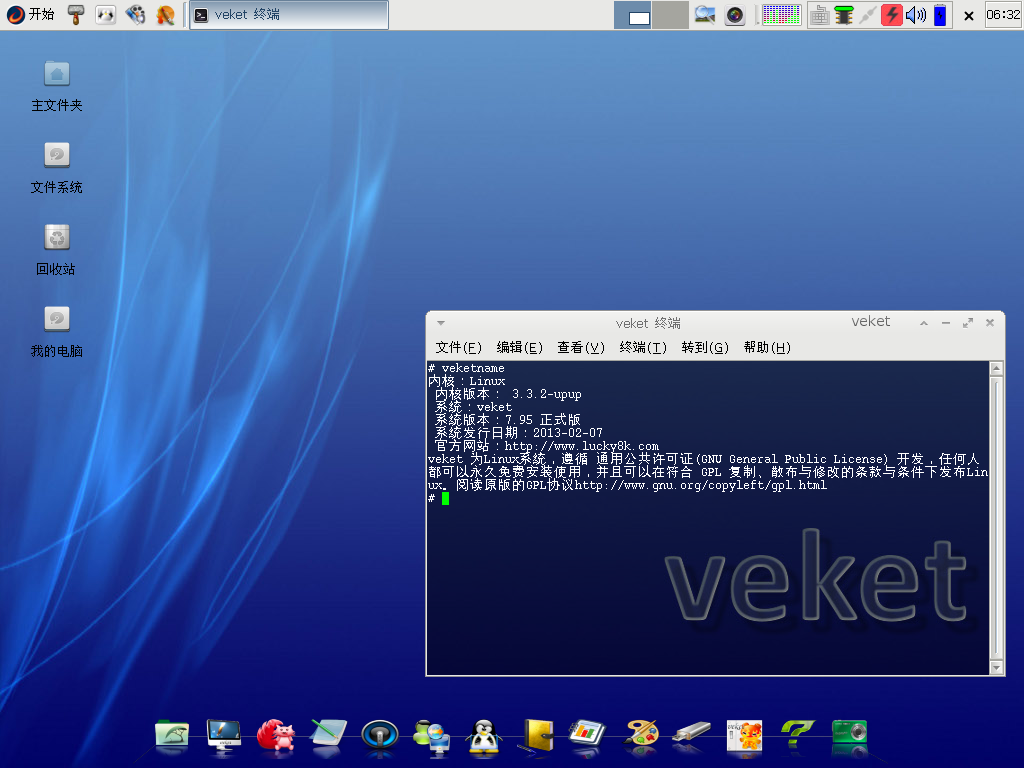Open the magnifier image viewer panel icon
This screenshot has width=1024, height=768.
click(x=705, y=14)
